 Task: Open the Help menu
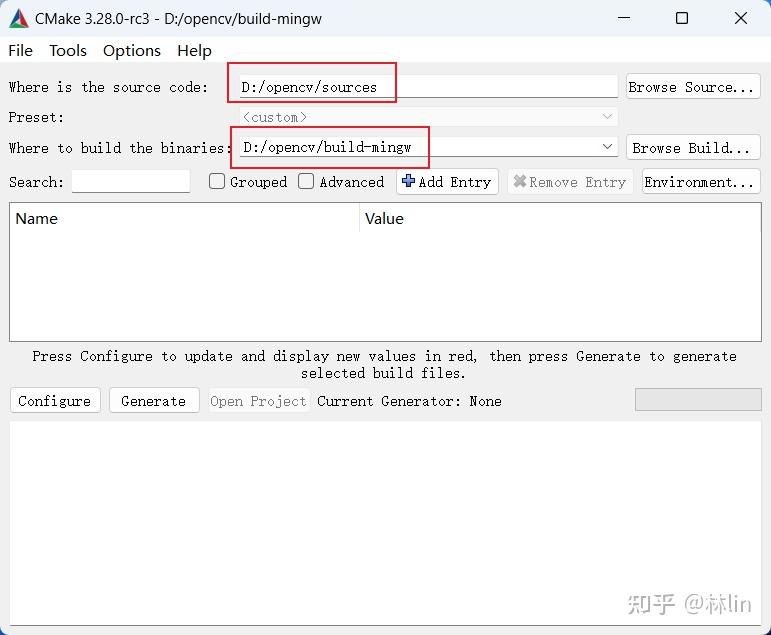click(195, 51)
